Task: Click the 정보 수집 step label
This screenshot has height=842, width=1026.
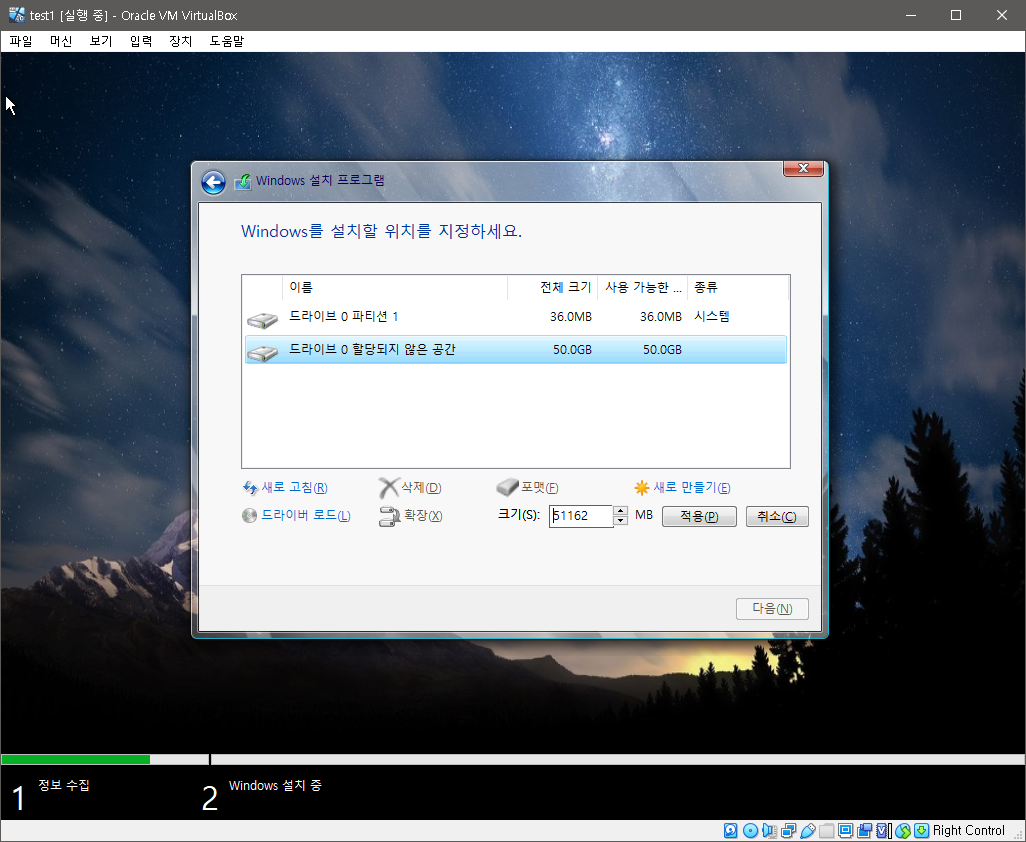Action: click(63, 785)
